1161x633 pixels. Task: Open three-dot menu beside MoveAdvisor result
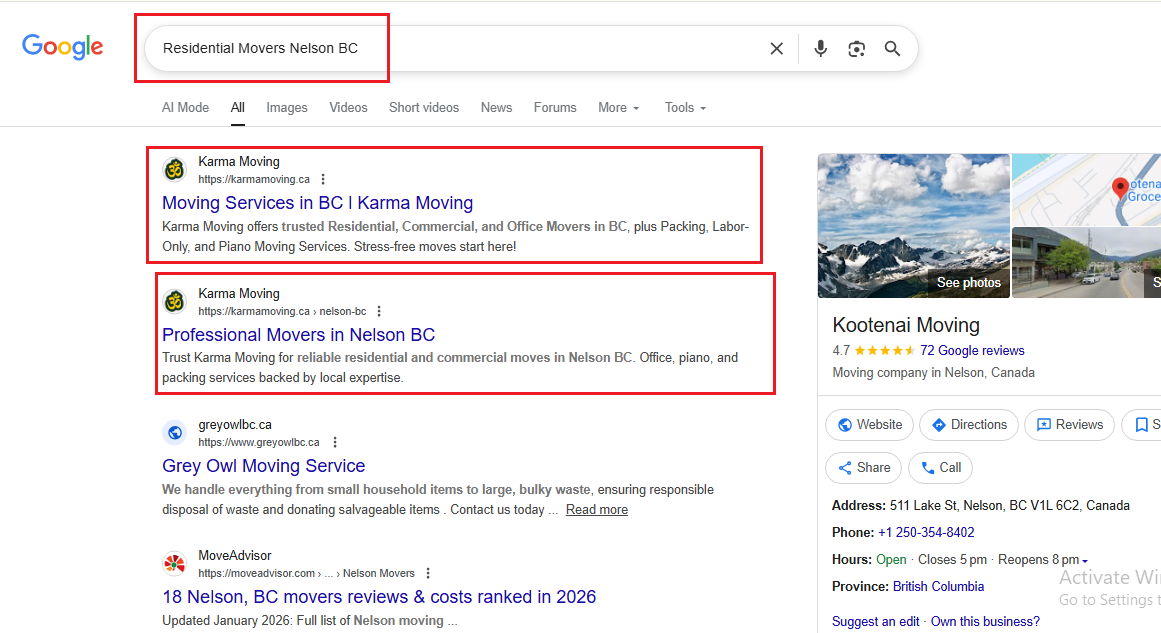[428, 574]
